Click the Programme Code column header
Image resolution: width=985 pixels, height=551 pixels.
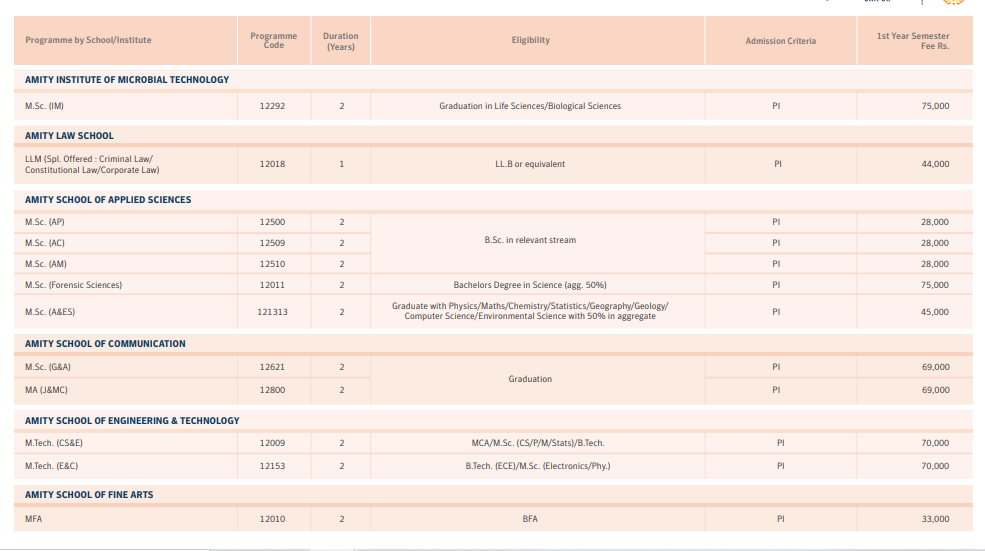(273, 41)
